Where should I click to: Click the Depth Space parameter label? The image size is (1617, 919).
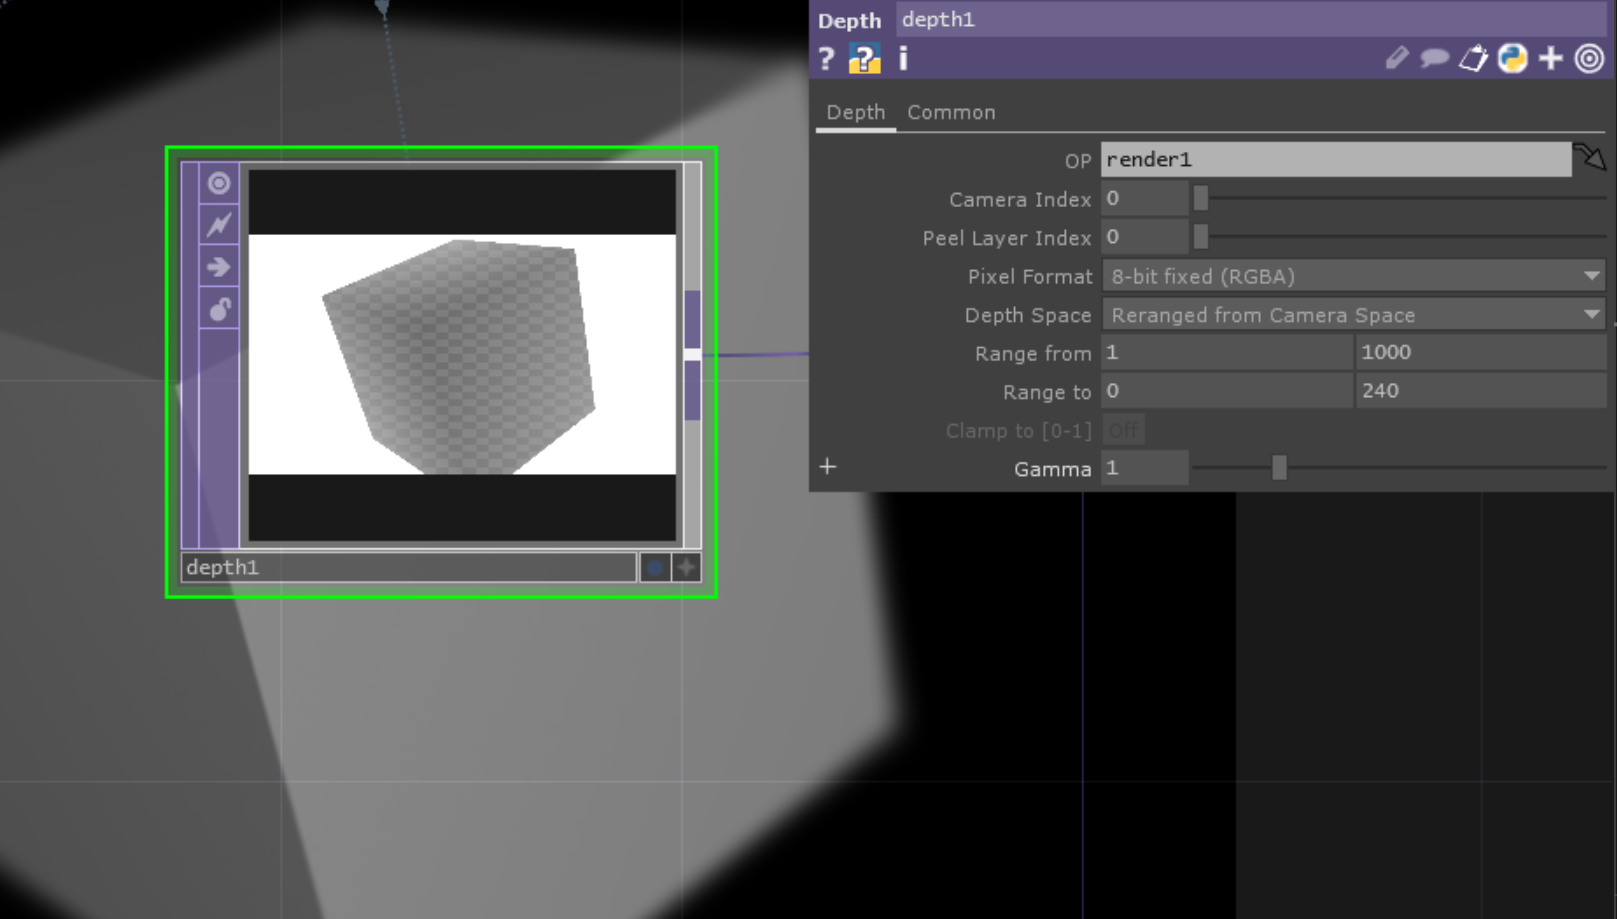point(1027,315)
